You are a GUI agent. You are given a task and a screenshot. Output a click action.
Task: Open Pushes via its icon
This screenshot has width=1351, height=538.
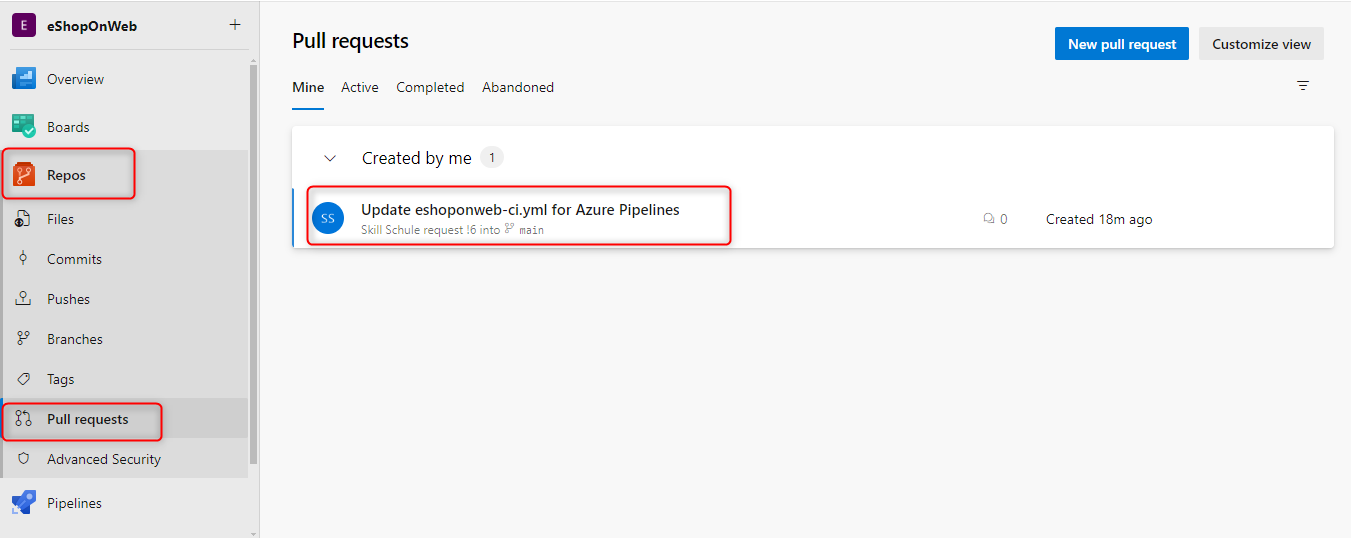click(x=24, y=299)
